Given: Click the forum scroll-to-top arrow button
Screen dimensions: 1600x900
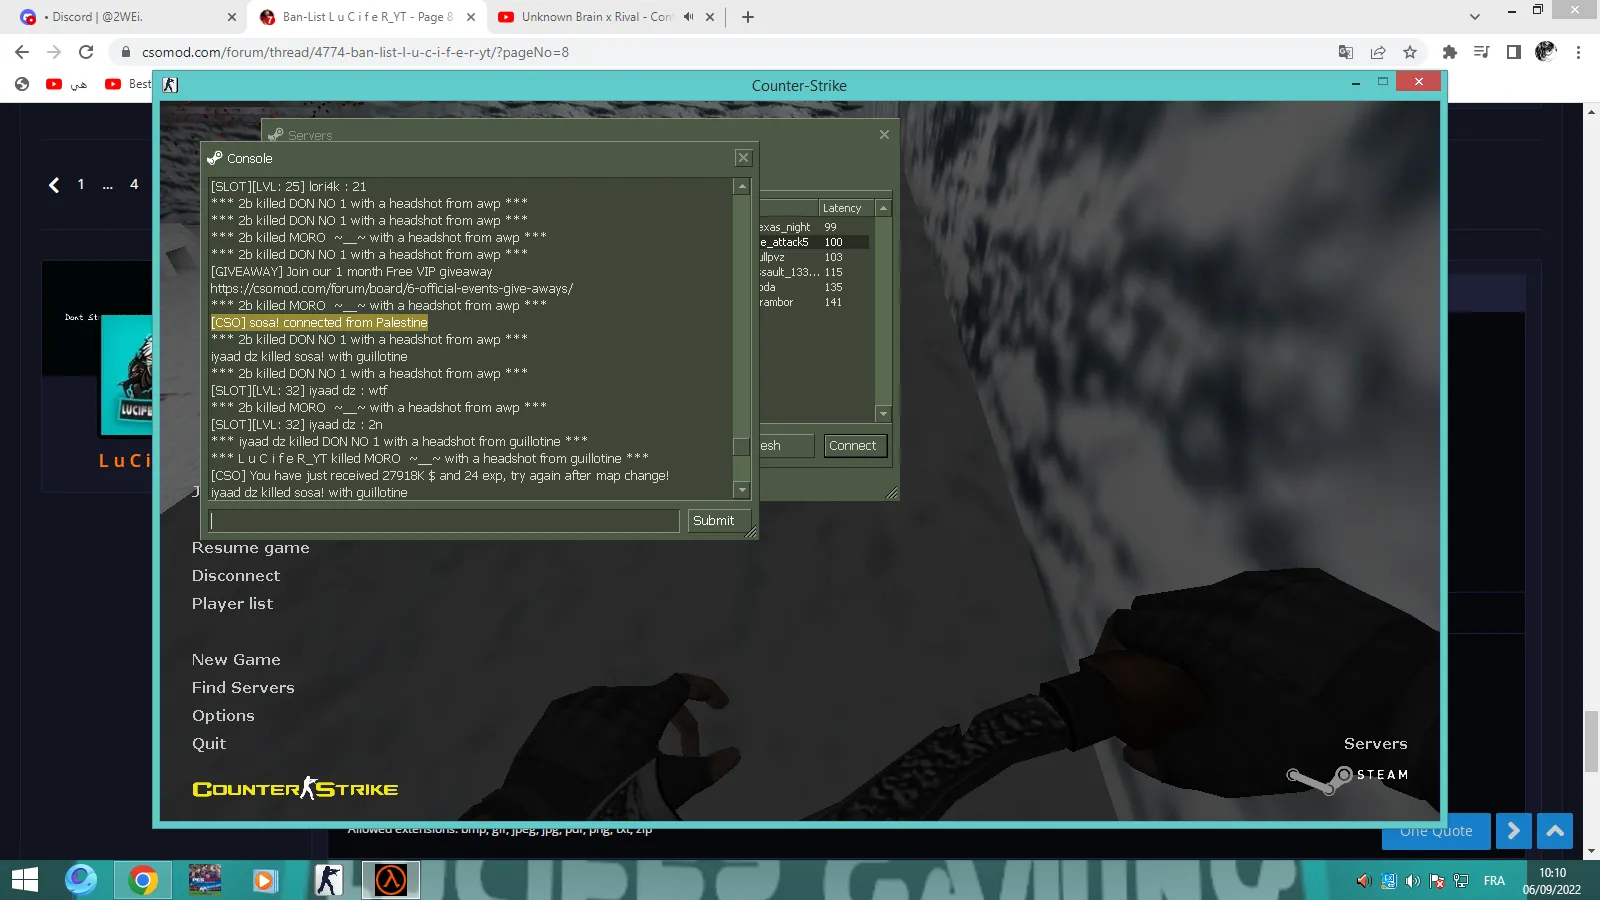Looking at the screenshot, I should click(1555, 831).
